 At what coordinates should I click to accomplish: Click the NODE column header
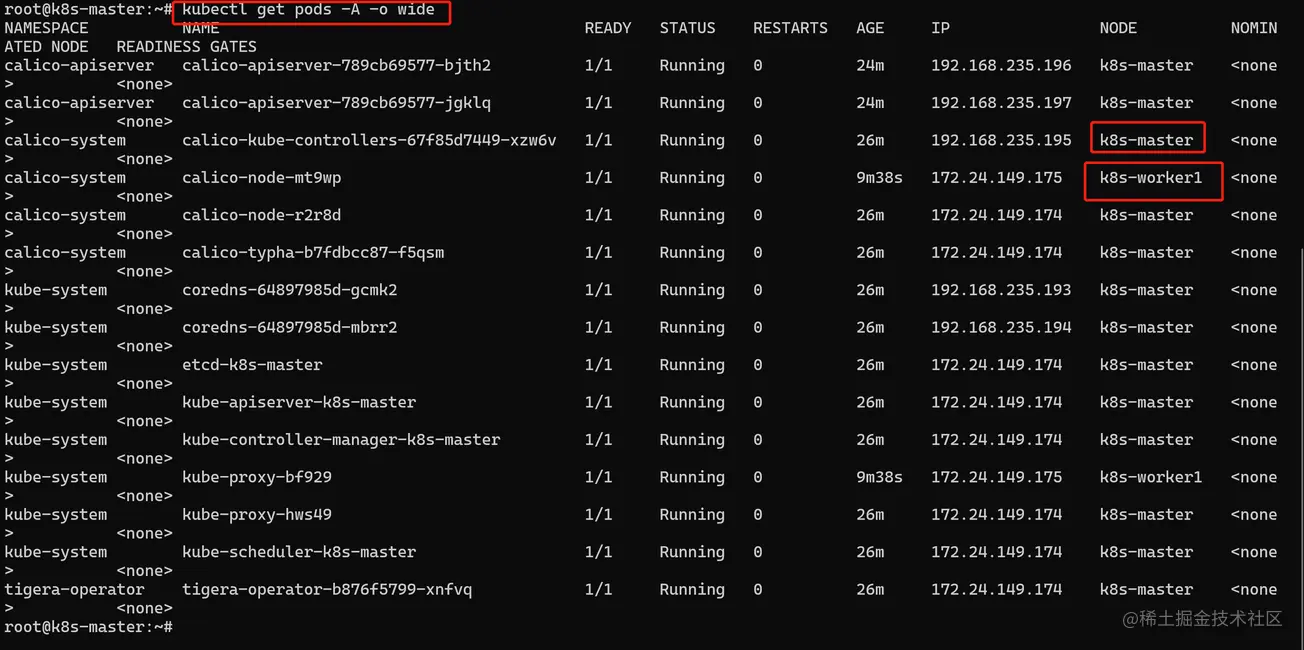click(x=1118, y=28)
